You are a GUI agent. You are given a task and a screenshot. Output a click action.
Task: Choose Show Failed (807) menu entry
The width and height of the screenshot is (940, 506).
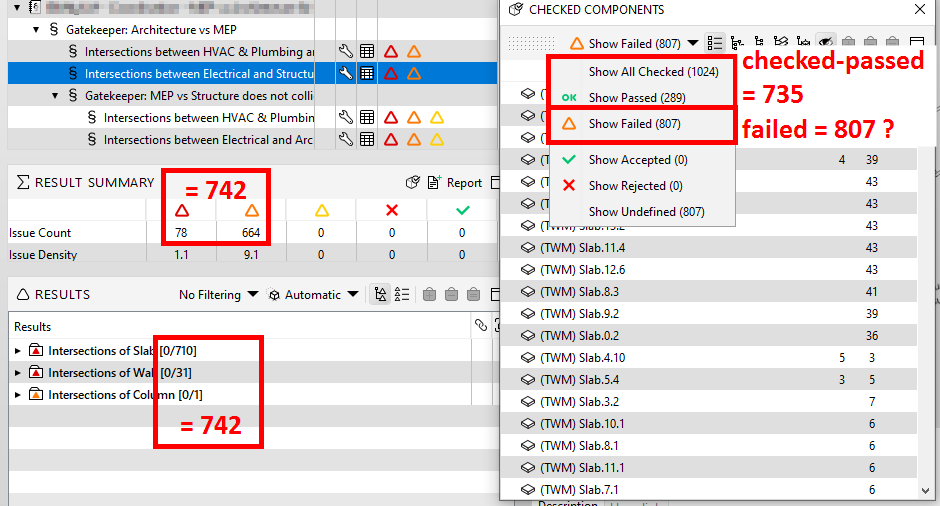pyautogui.click(x=642, y=124)
